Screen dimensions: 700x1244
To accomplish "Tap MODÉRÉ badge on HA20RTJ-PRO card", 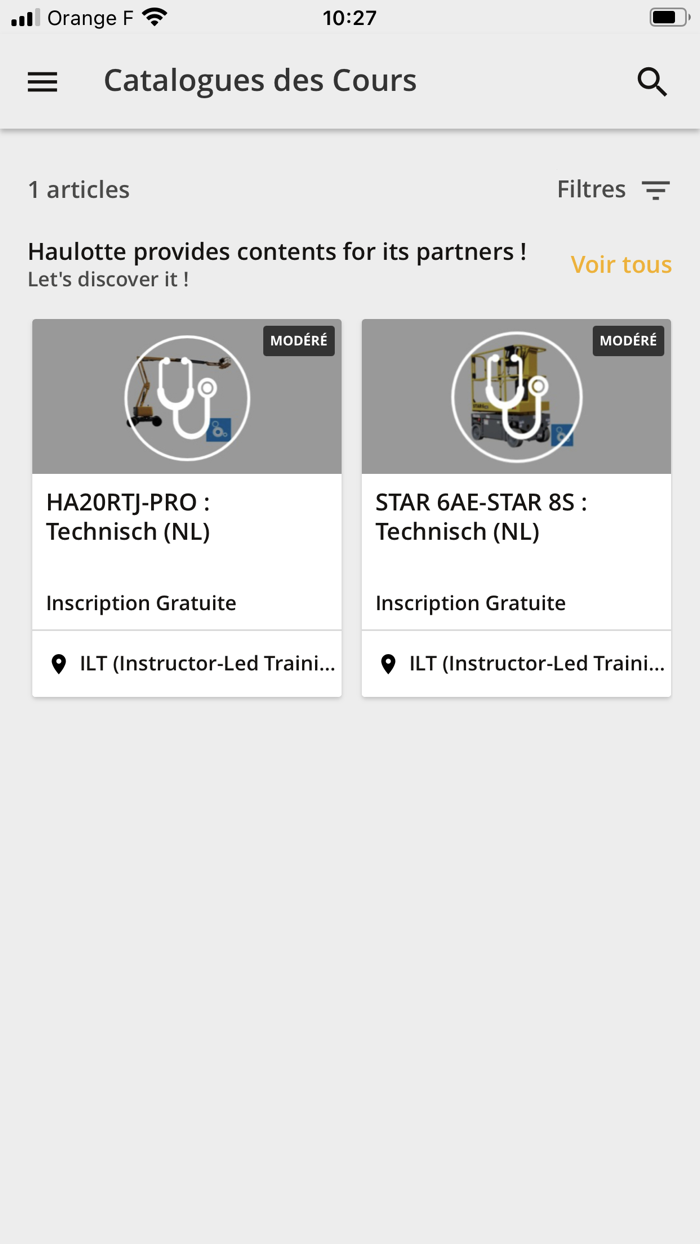I will [x=299, y=341].
